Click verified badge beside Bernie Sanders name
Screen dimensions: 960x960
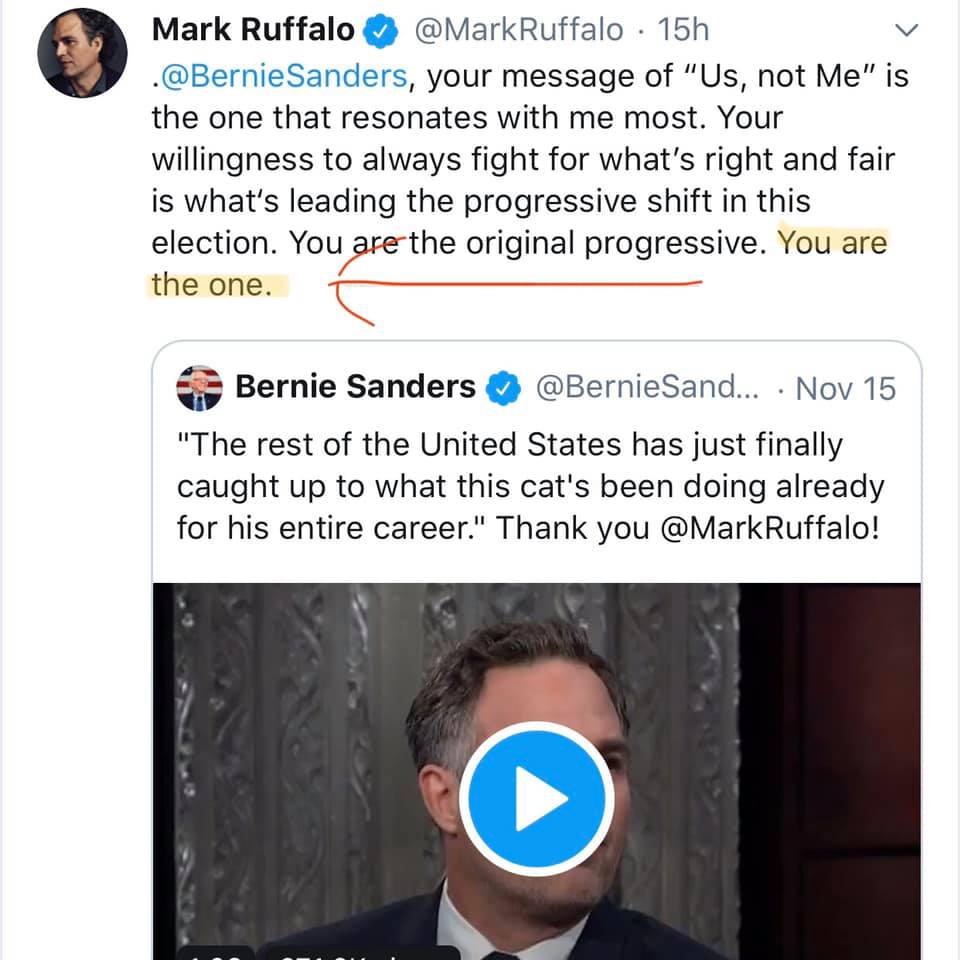(502, 388)
